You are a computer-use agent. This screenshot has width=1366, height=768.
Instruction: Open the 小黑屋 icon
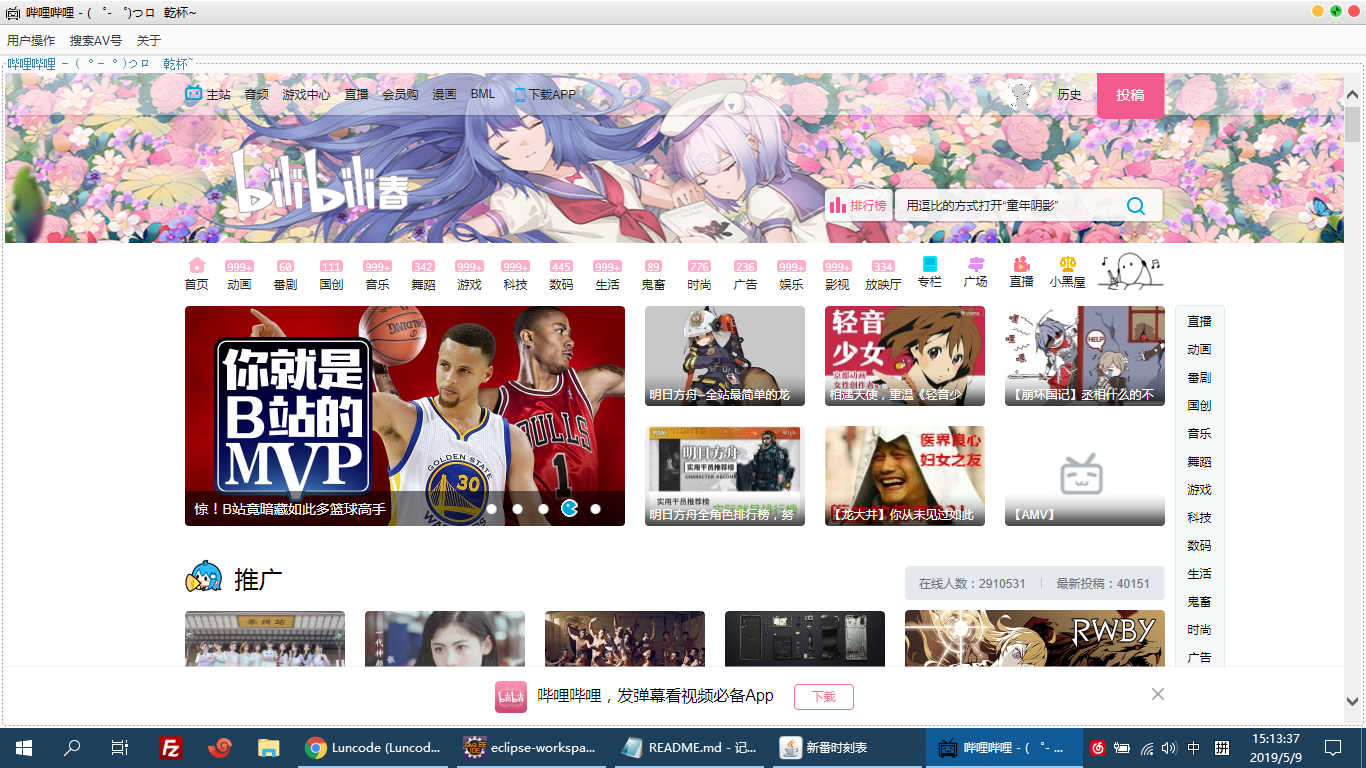pyautogui.click(x=1067, y=264)
